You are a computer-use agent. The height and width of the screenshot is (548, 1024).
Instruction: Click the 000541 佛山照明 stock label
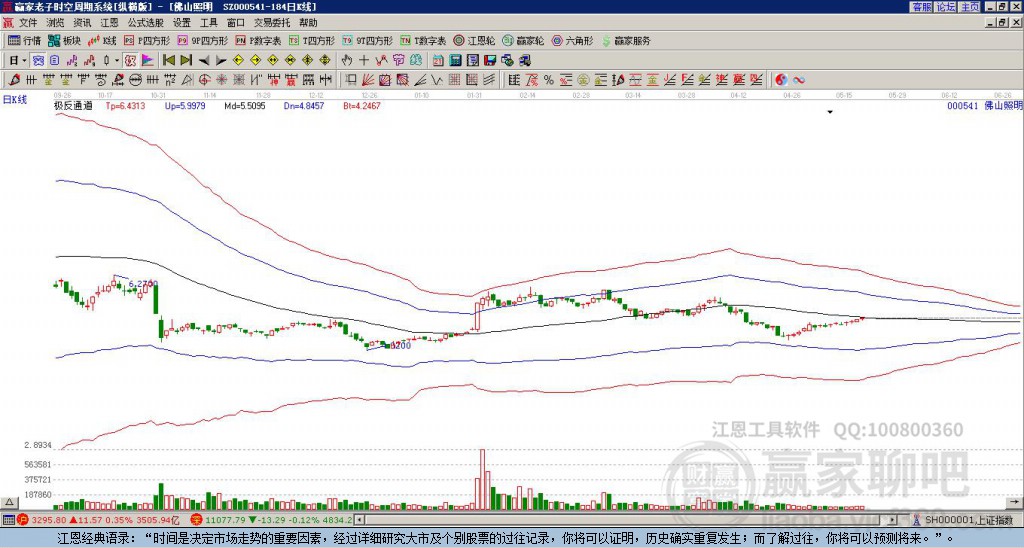(985, 106)
